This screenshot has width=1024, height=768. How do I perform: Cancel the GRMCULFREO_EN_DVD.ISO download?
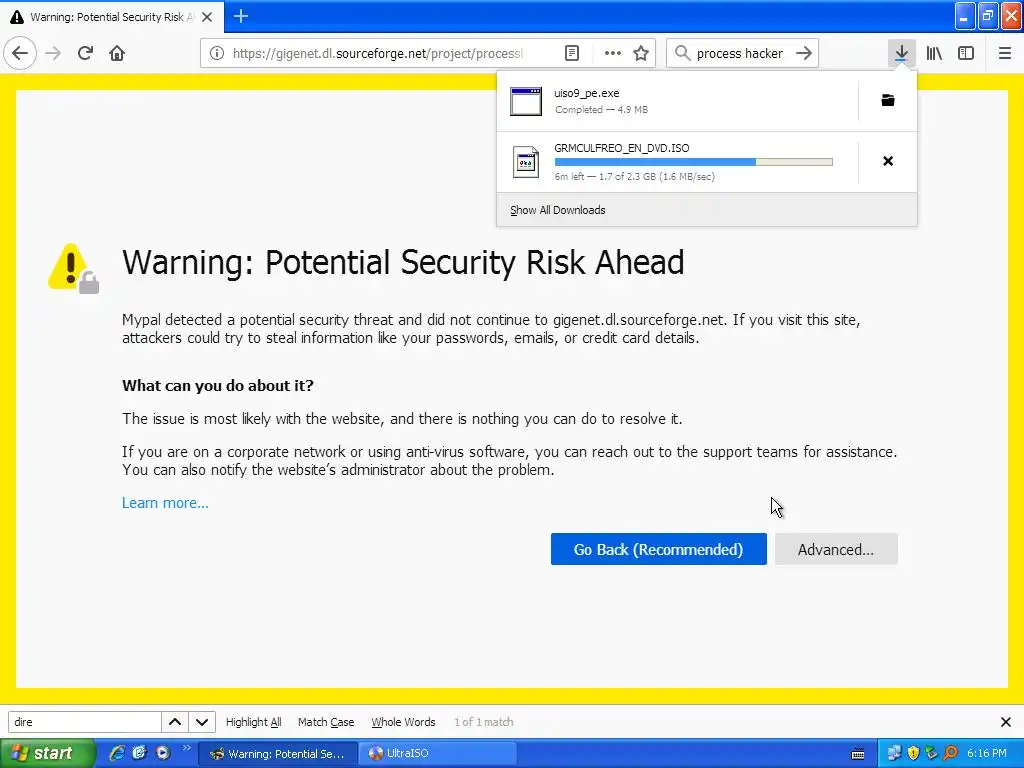point(888,161)
